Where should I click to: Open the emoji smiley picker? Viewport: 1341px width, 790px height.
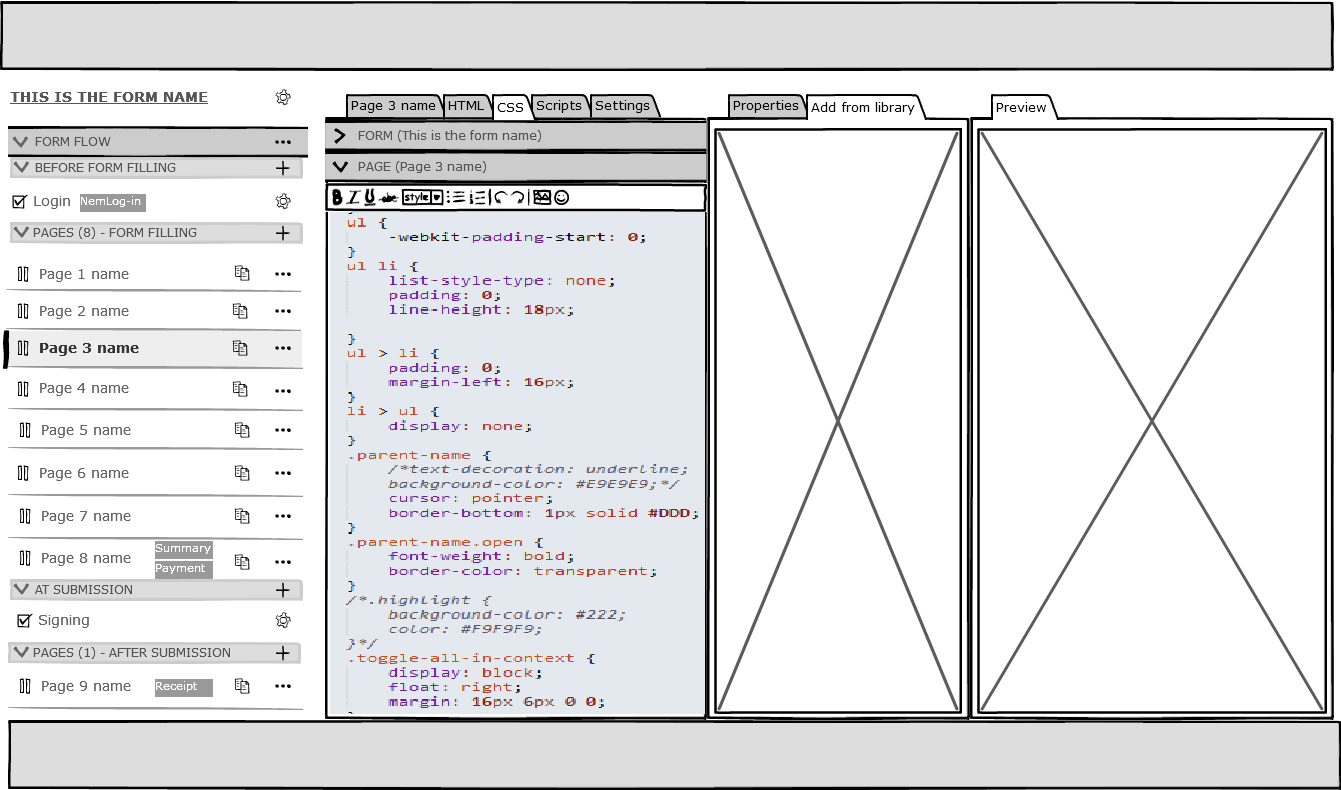tap(562, 198)
